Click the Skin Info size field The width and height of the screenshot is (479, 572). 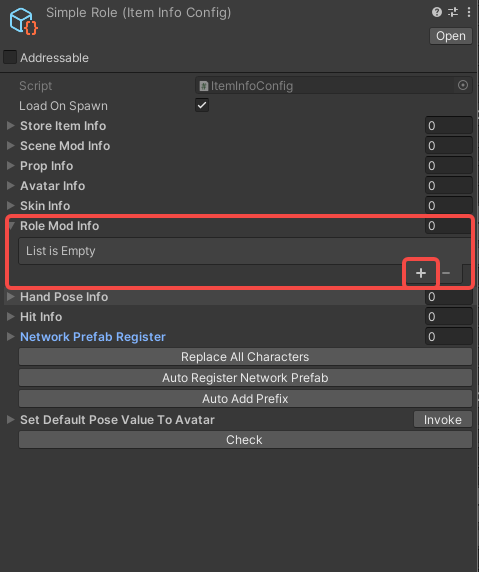coord(449,205)
